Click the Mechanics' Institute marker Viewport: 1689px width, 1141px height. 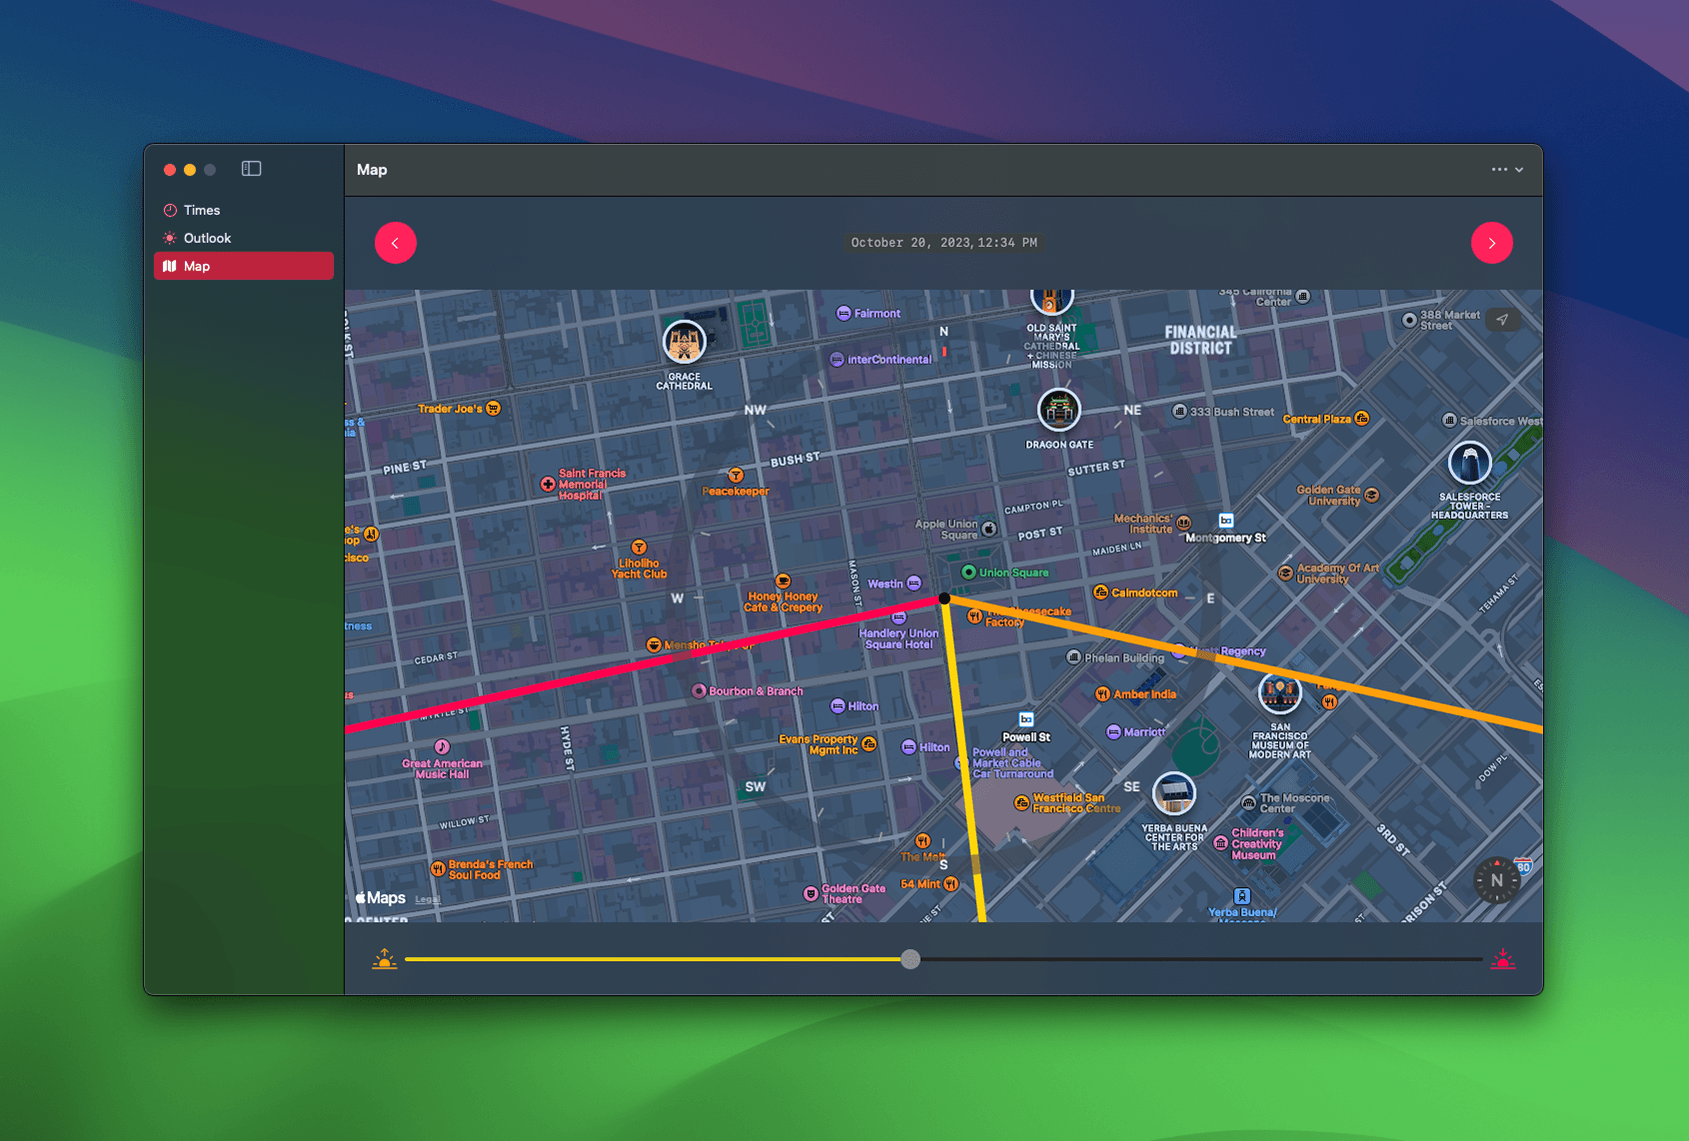pyautogui.click(x=1184, y=522)
